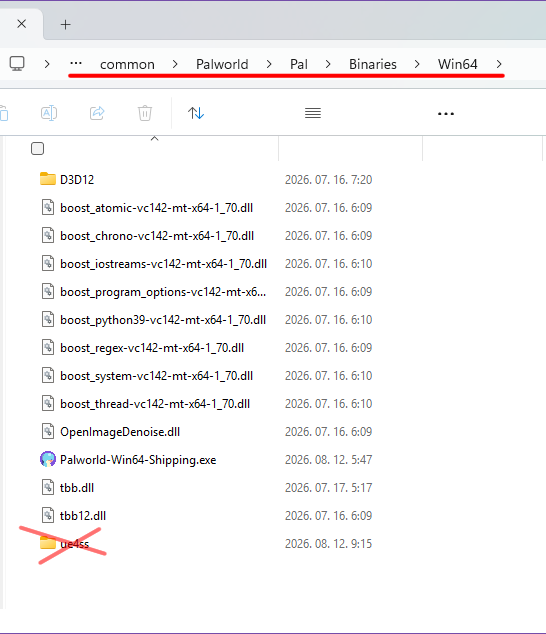Expand chevron after Palworld breadcrumb
546x634 pixels.
269,64
